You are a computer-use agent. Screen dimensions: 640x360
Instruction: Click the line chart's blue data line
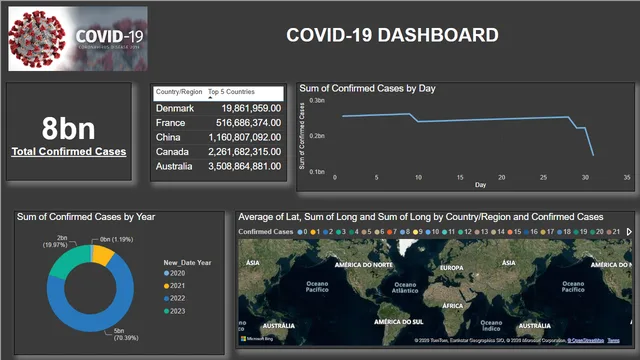490,119
